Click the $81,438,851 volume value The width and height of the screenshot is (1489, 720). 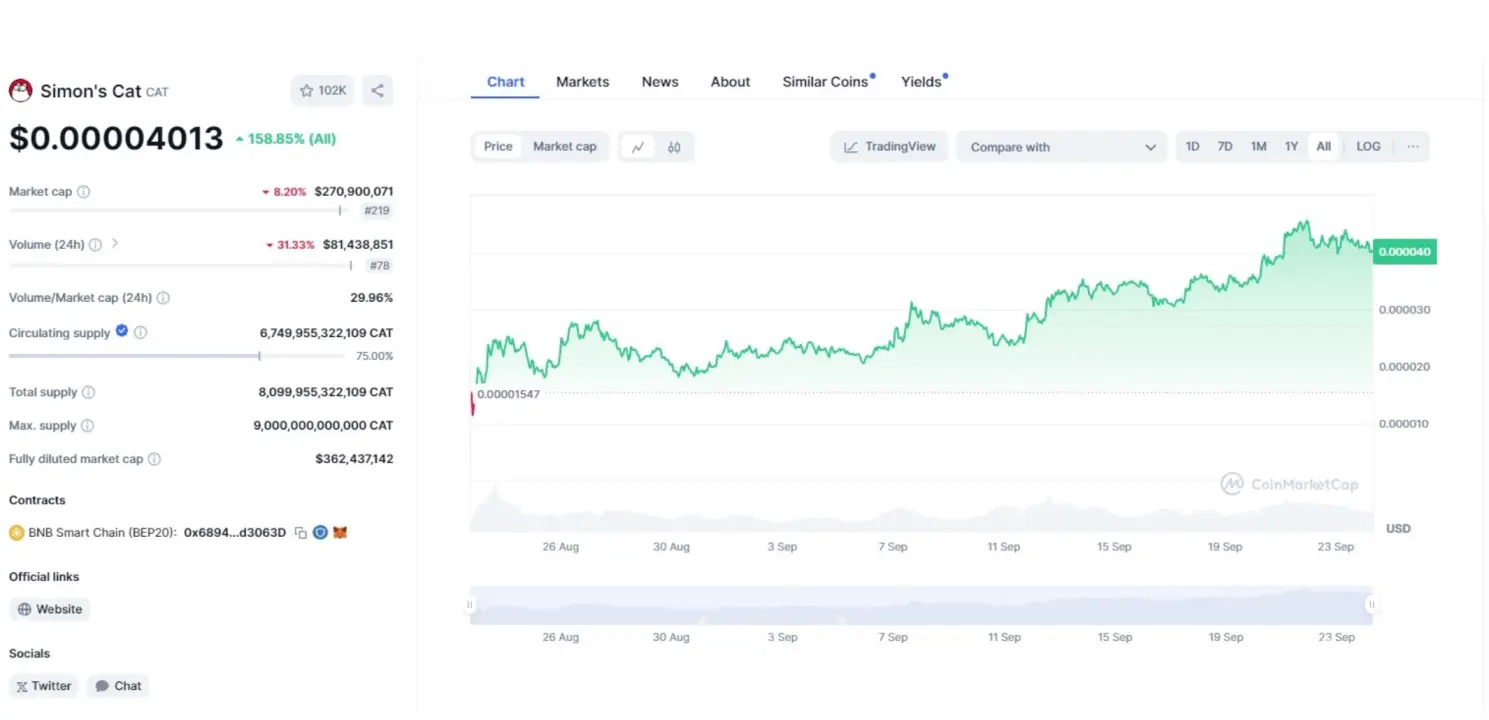[x=358, y=244]
